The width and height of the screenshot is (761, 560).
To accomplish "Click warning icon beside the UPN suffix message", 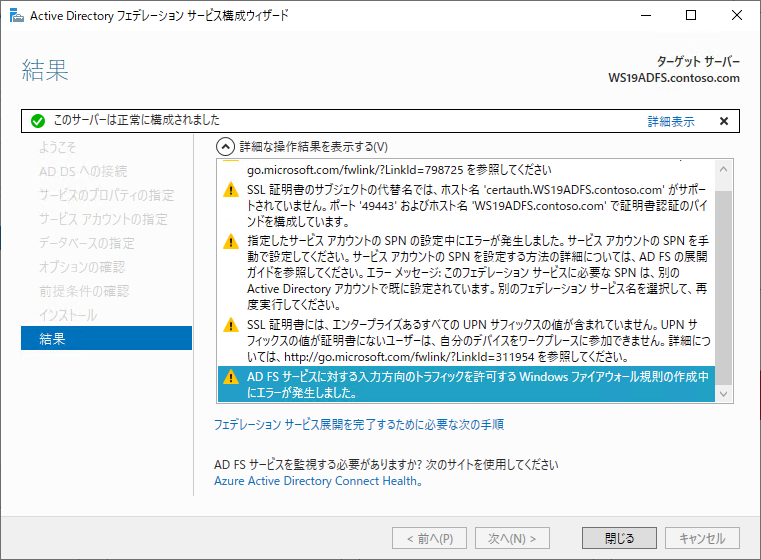I will [231, 325].
